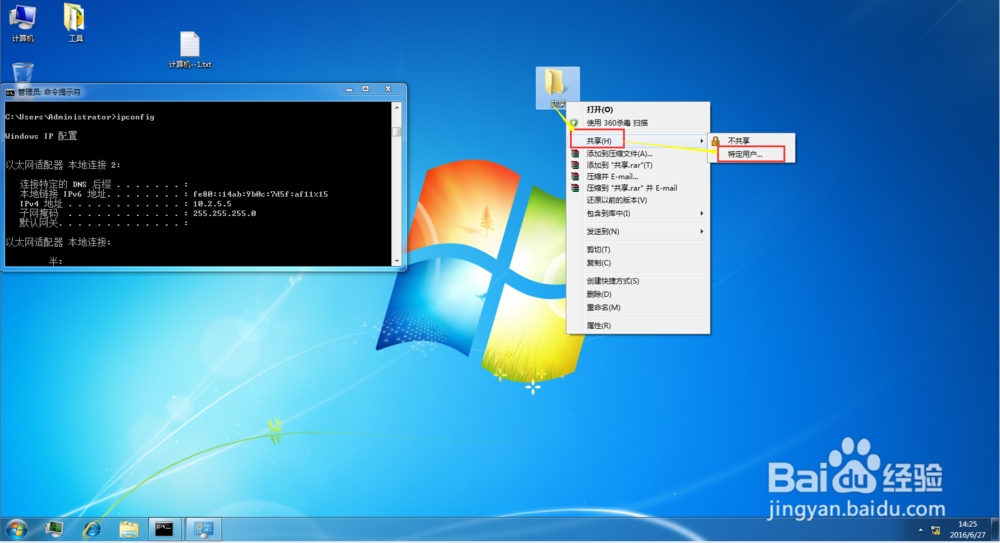Choose 删除(D) in context menu
This screenshot has width=1000, height=543.
[x=638, y=294]
